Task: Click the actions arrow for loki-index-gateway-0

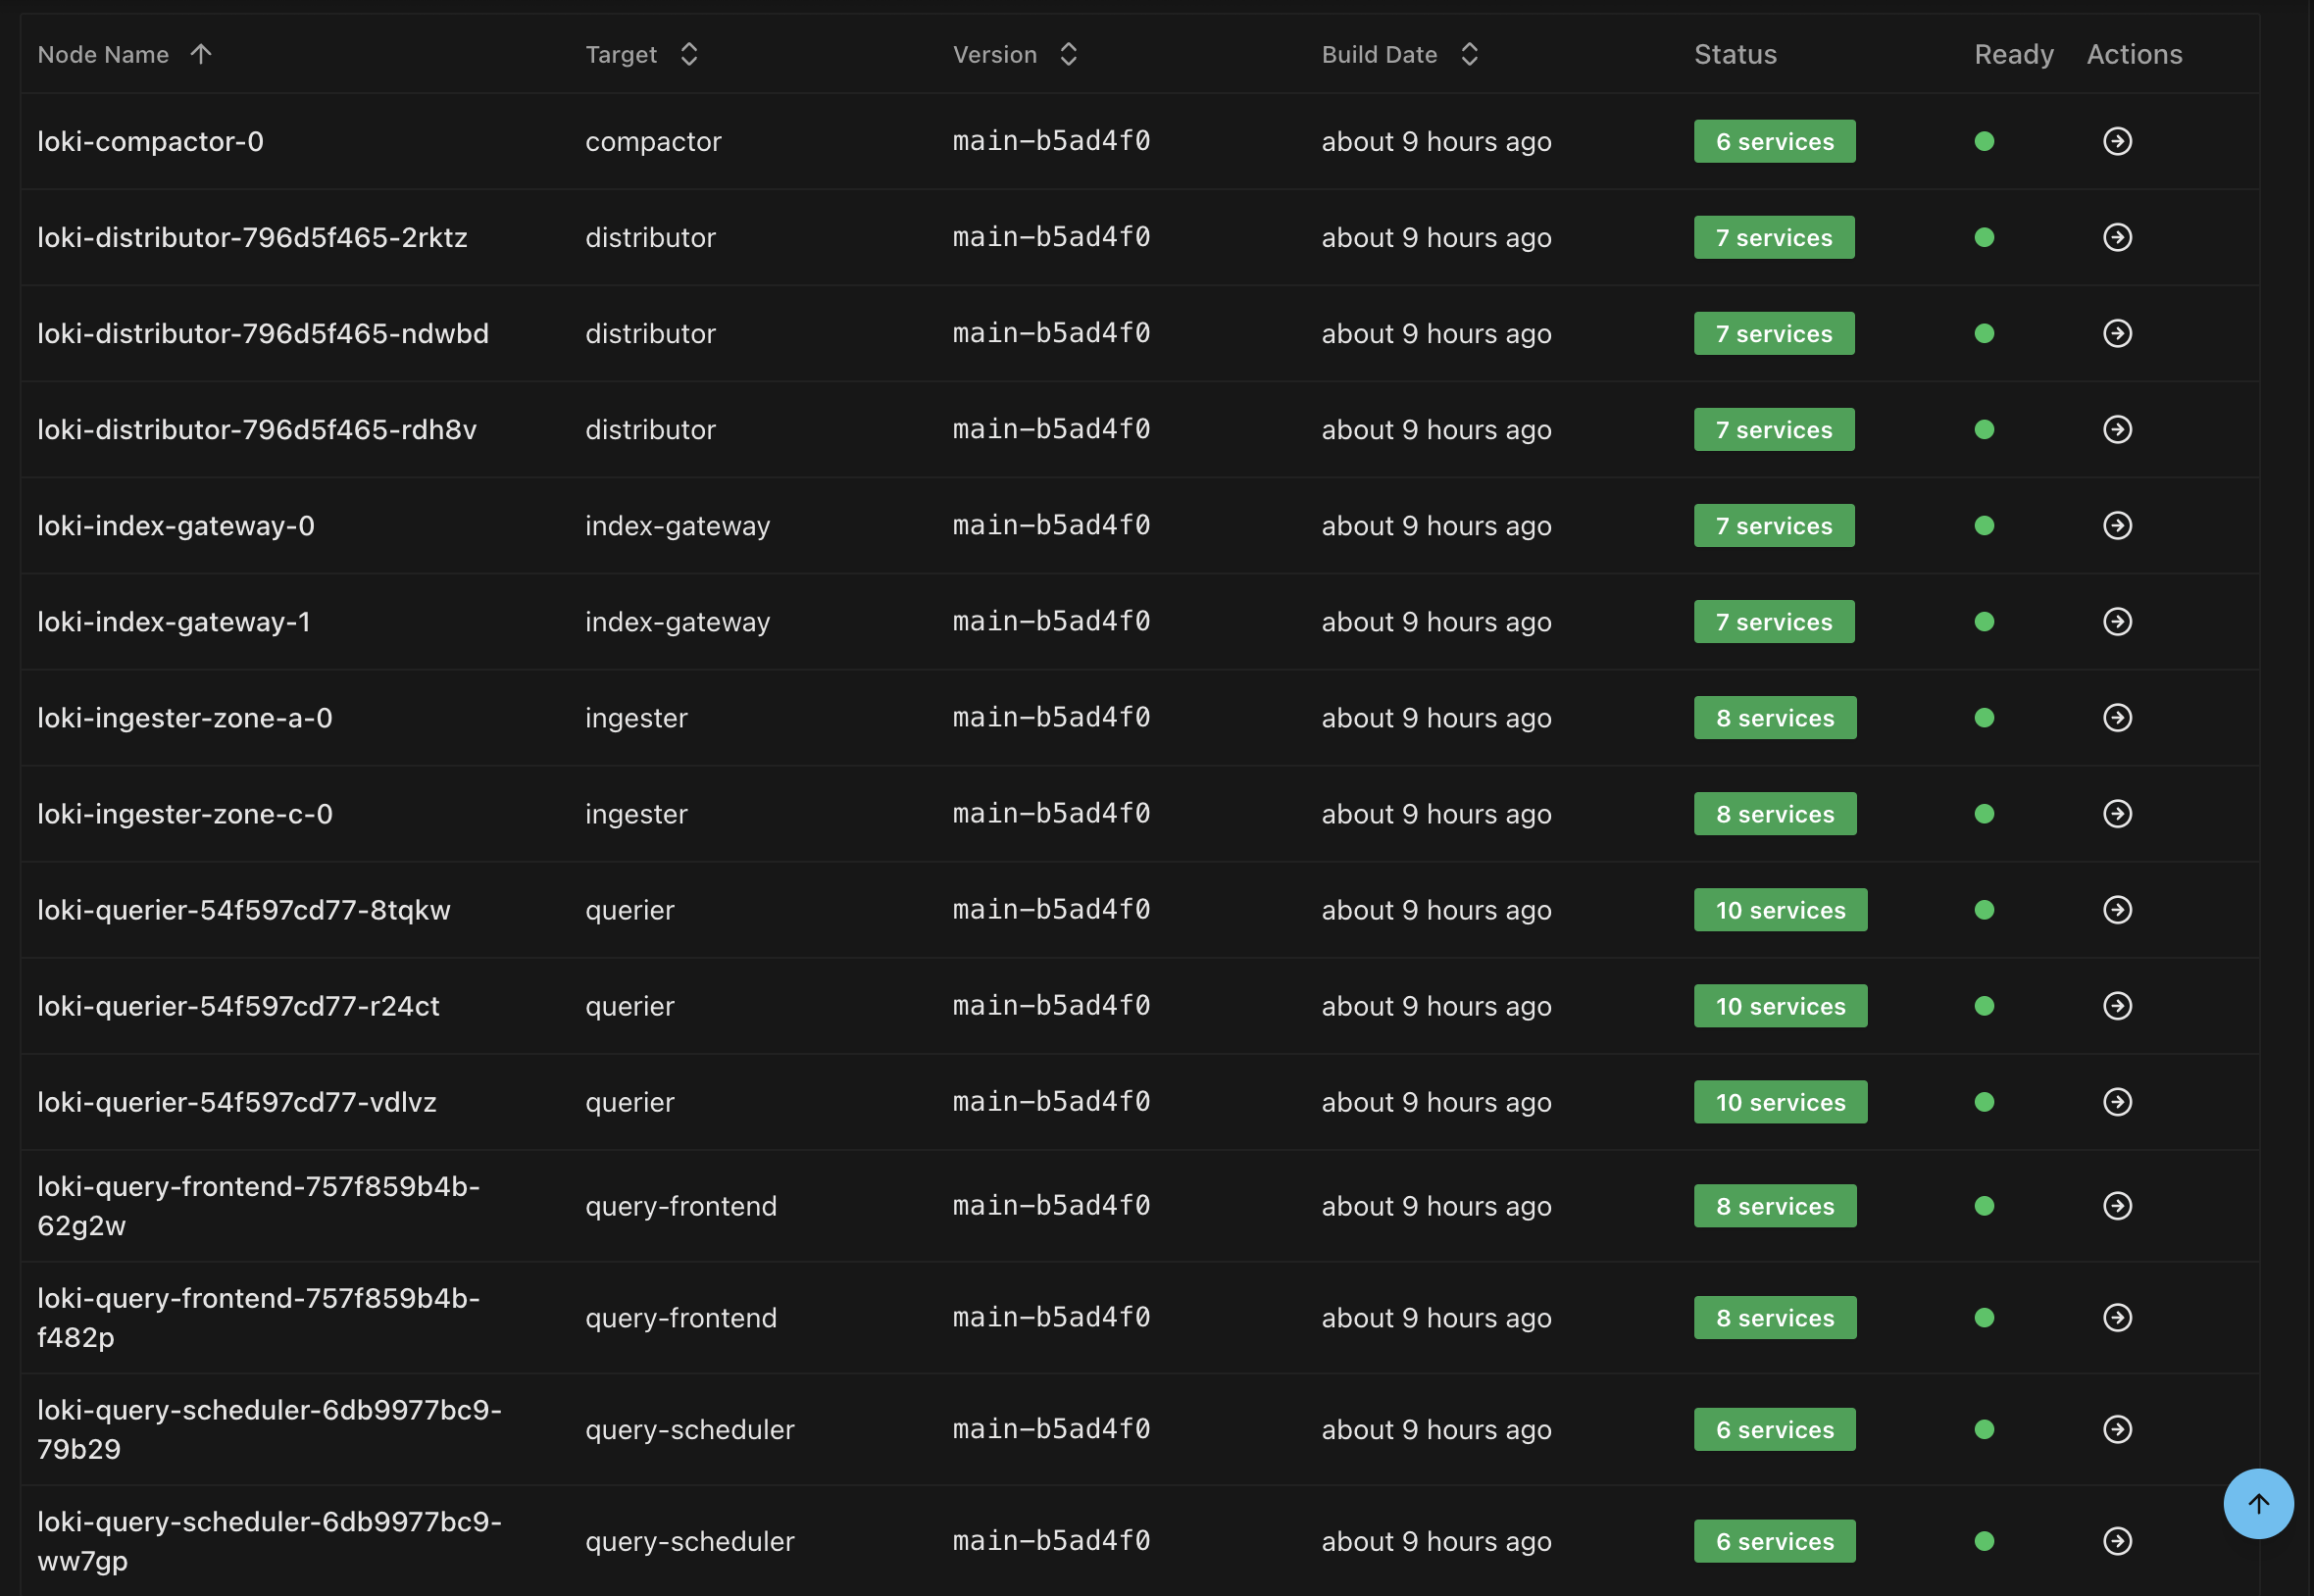Action: (x=2118, y=525)
